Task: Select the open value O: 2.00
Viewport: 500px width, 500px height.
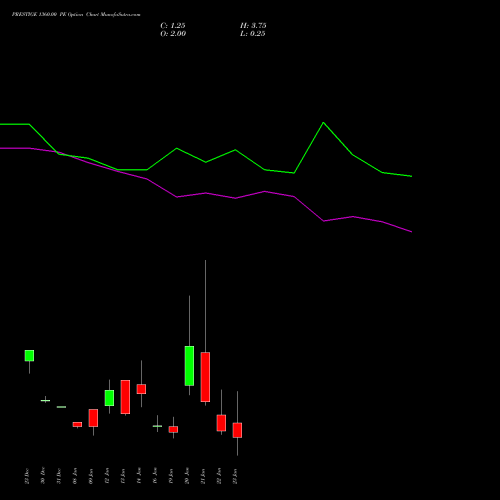Action: pyautogui.click(x=173, y=34)
